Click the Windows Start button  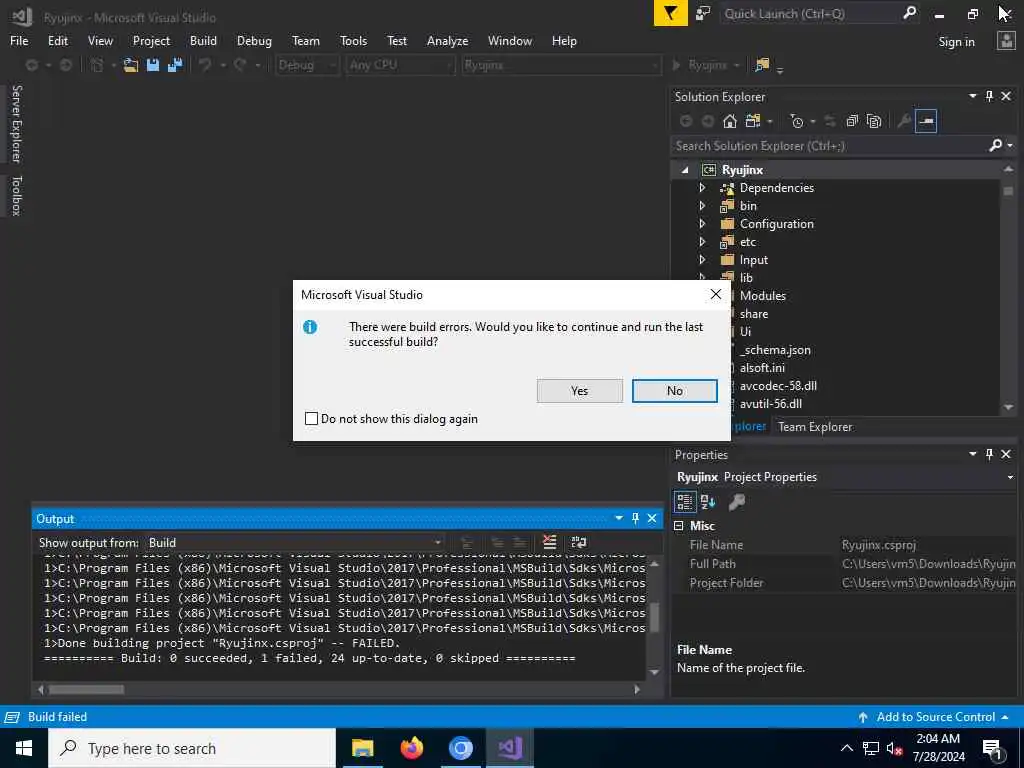click(x=24, y=748)
